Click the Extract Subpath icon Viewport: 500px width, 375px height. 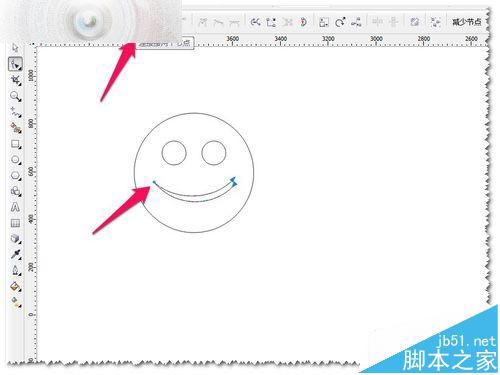(x=287, y=22)
